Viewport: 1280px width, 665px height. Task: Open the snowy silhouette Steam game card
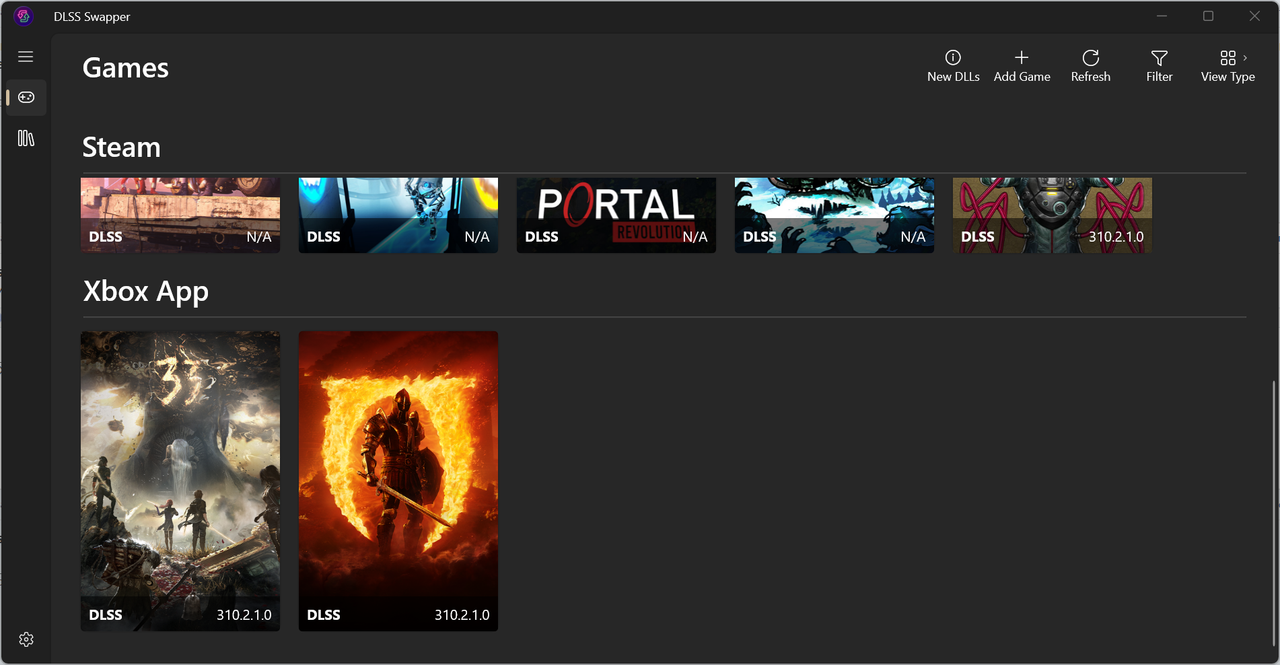pos(834,215)
